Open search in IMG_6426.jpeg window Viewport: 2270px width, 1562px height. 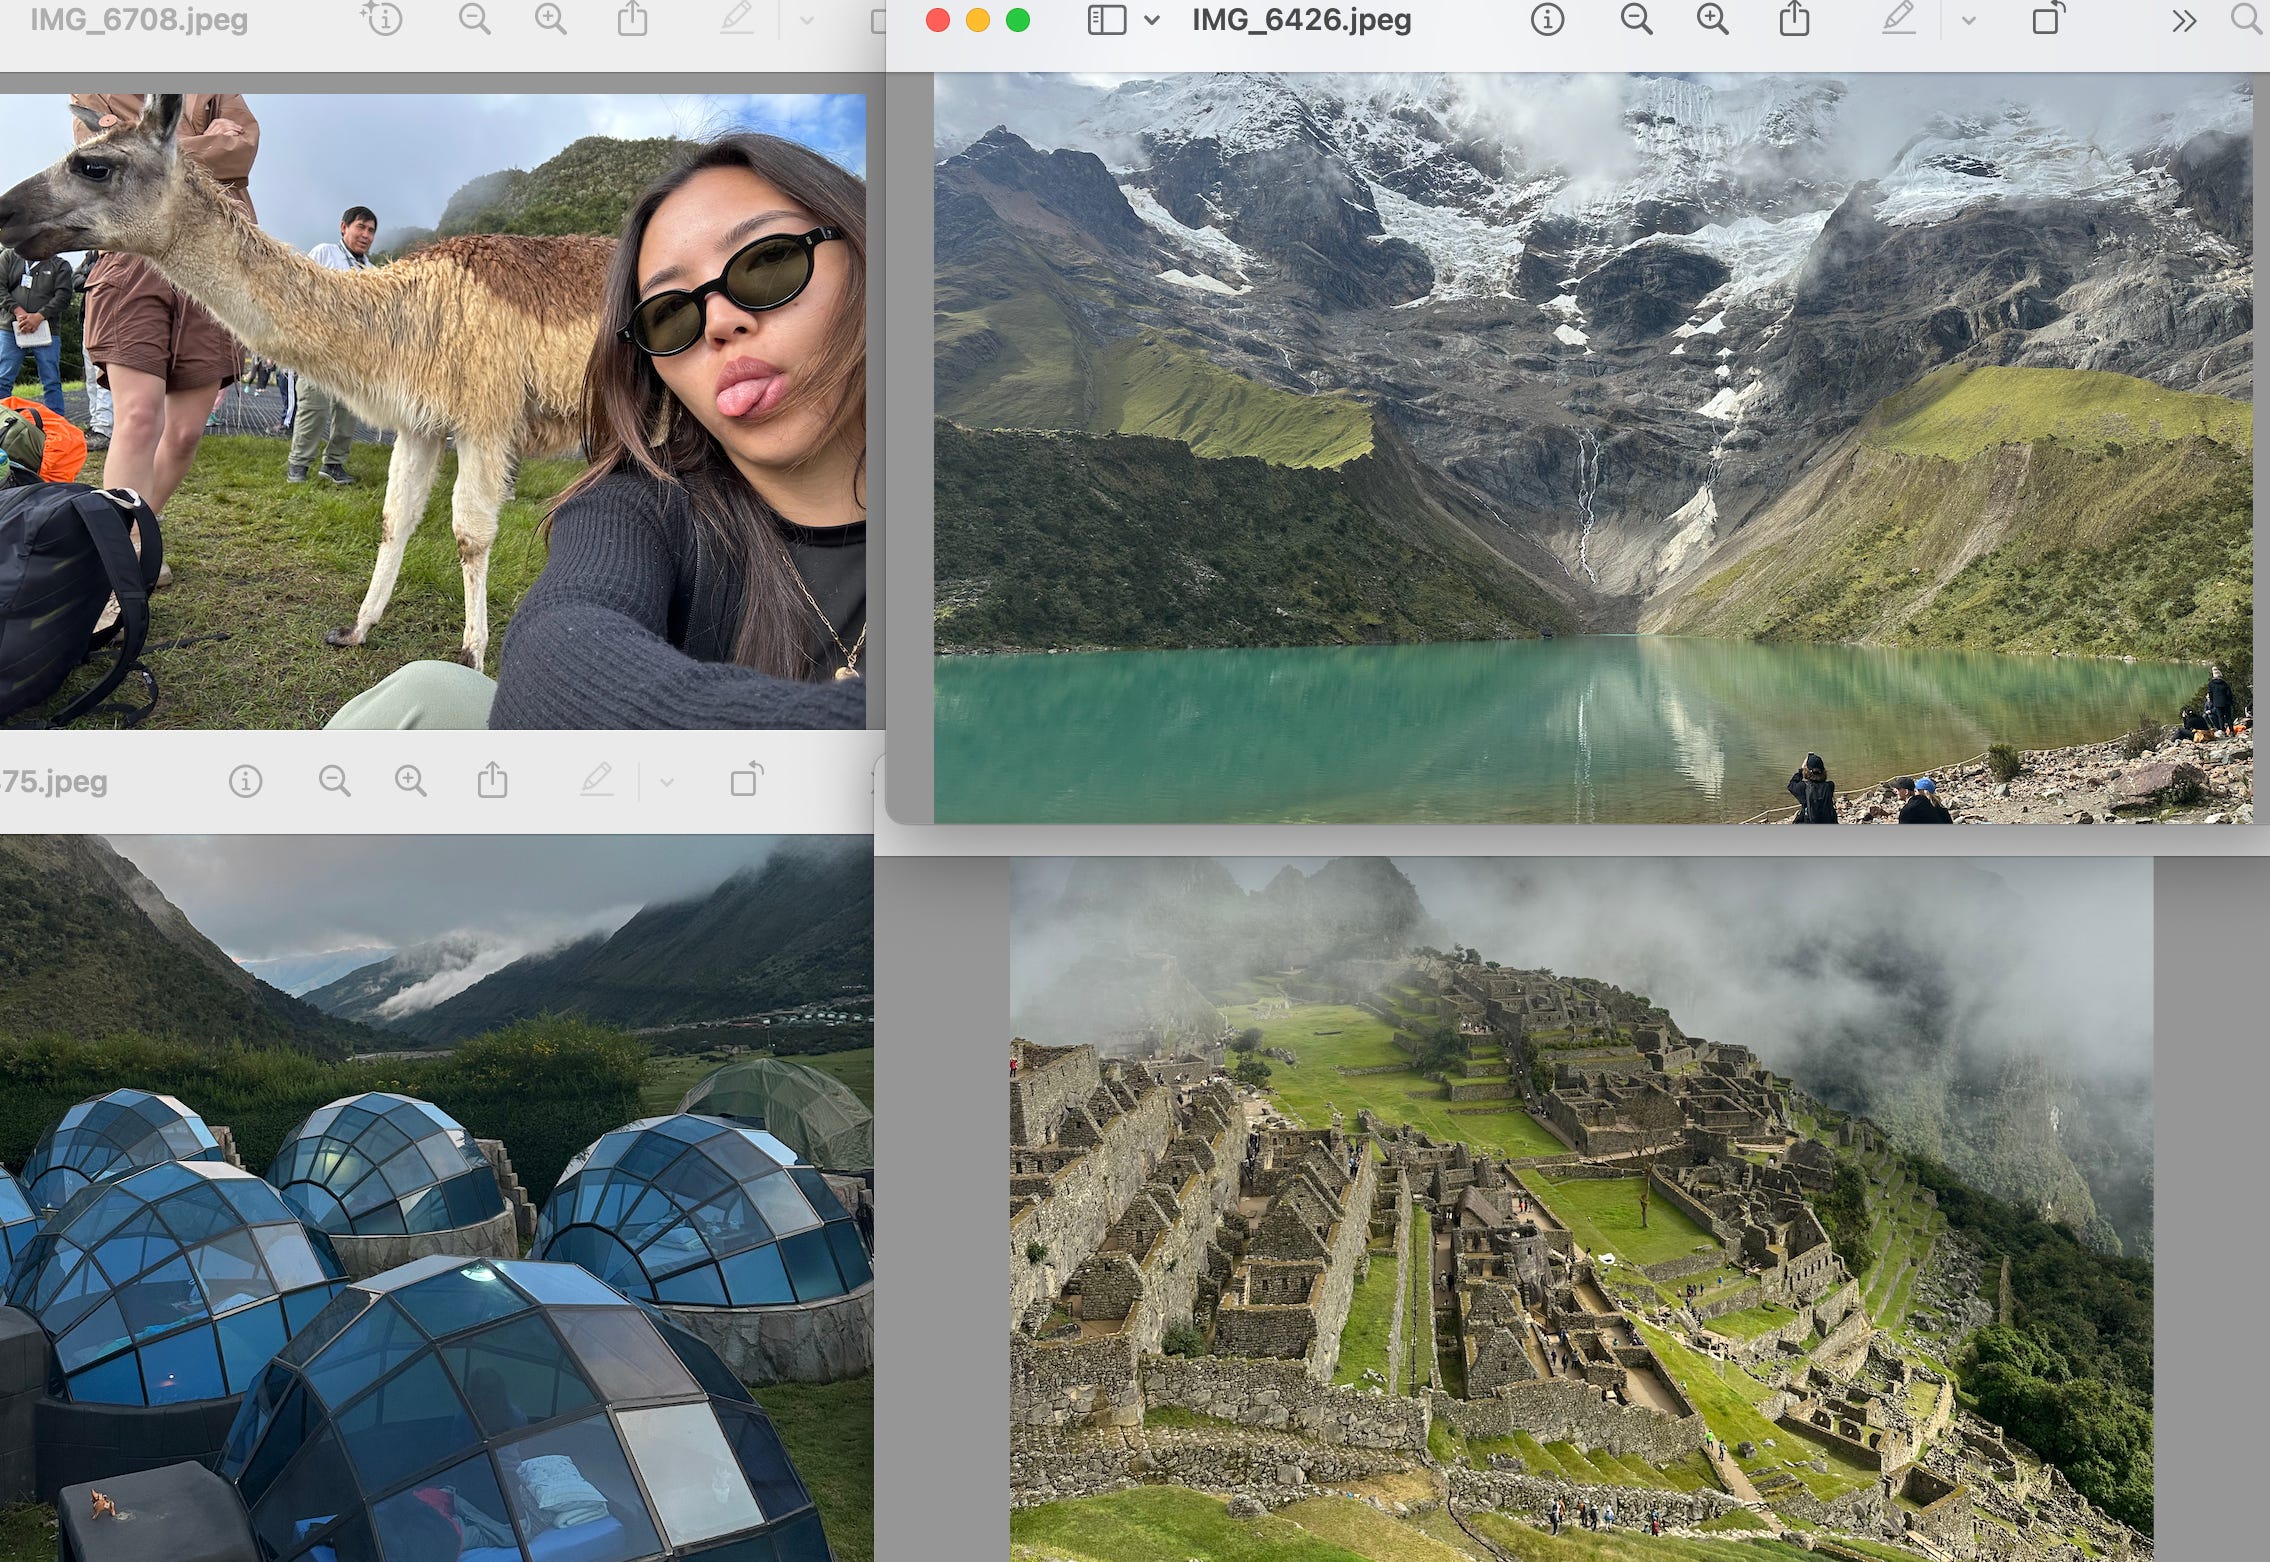point(2246,20)
